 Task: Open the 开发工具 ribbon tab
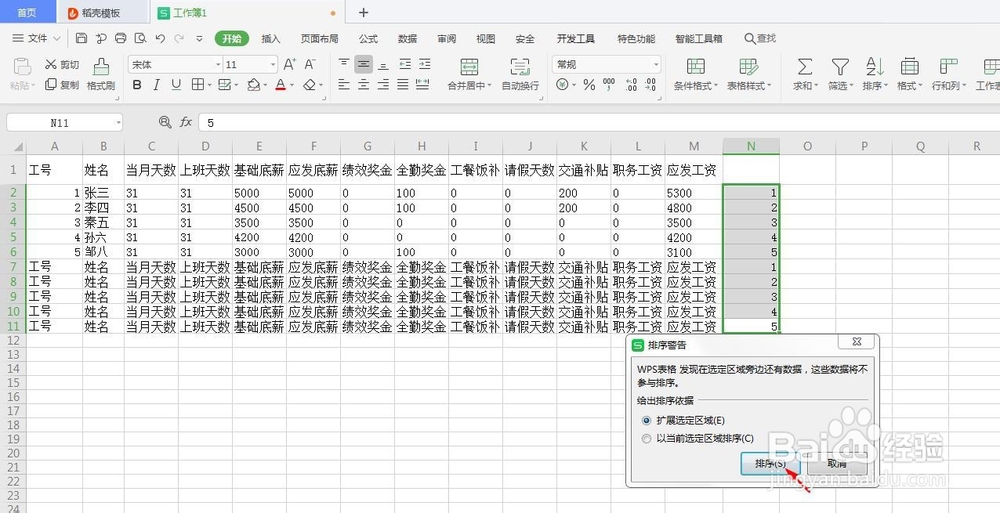pos(575,38)
